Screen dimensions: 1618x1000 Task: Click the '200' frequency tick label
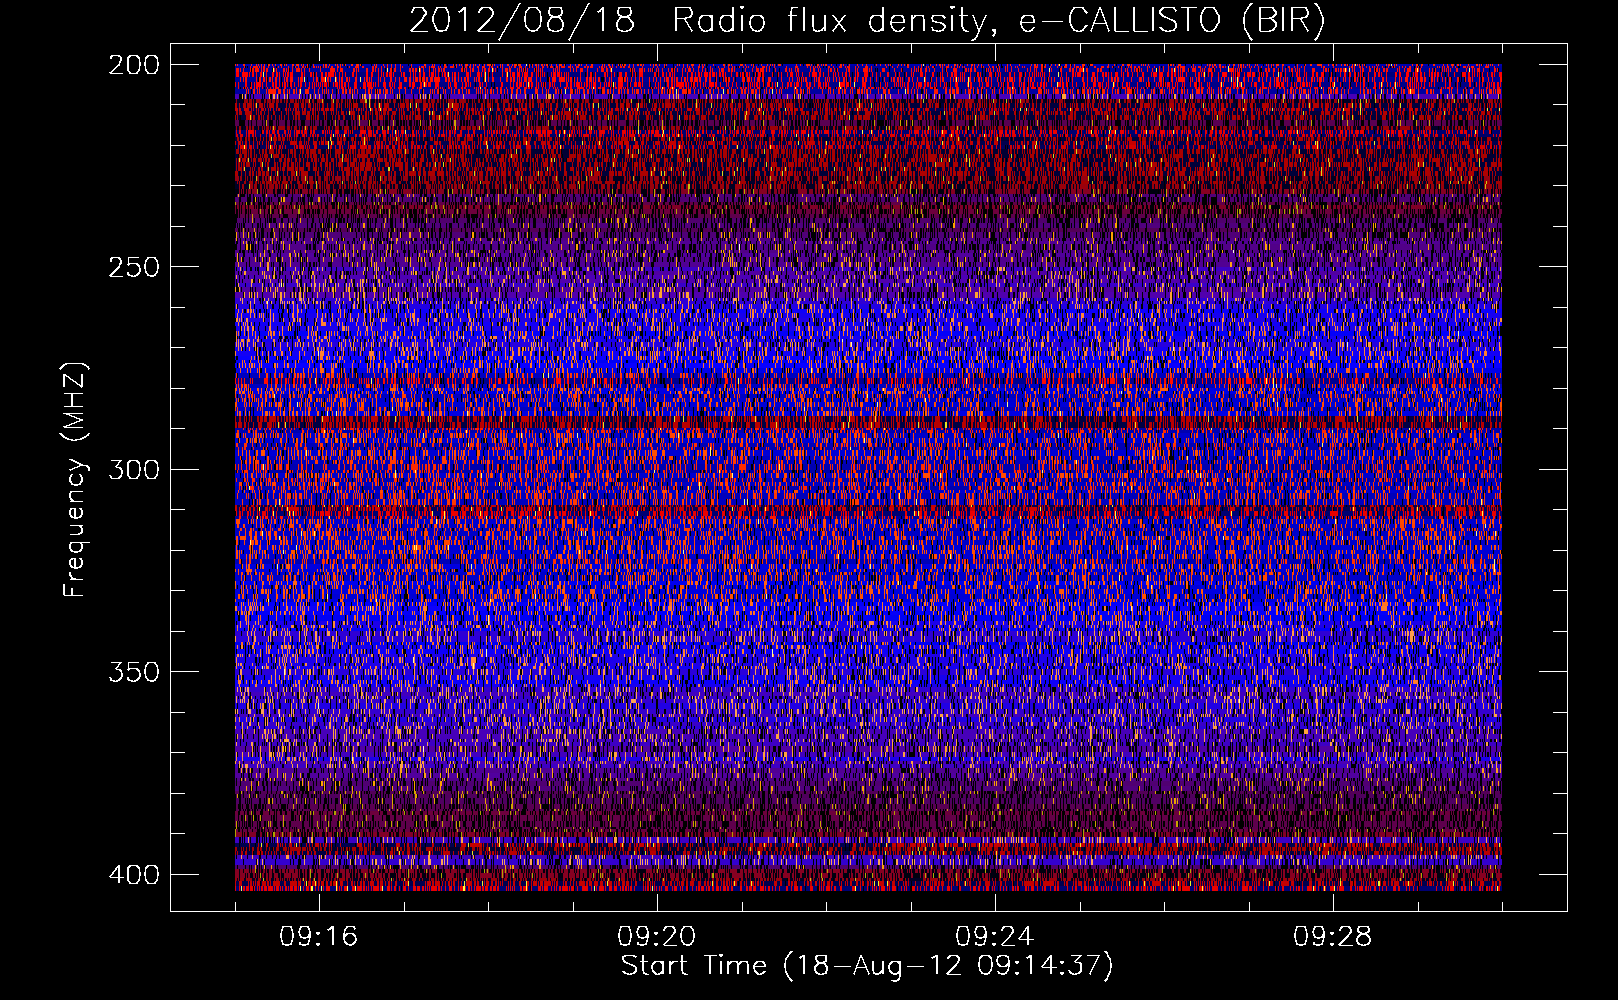point(133,65)
